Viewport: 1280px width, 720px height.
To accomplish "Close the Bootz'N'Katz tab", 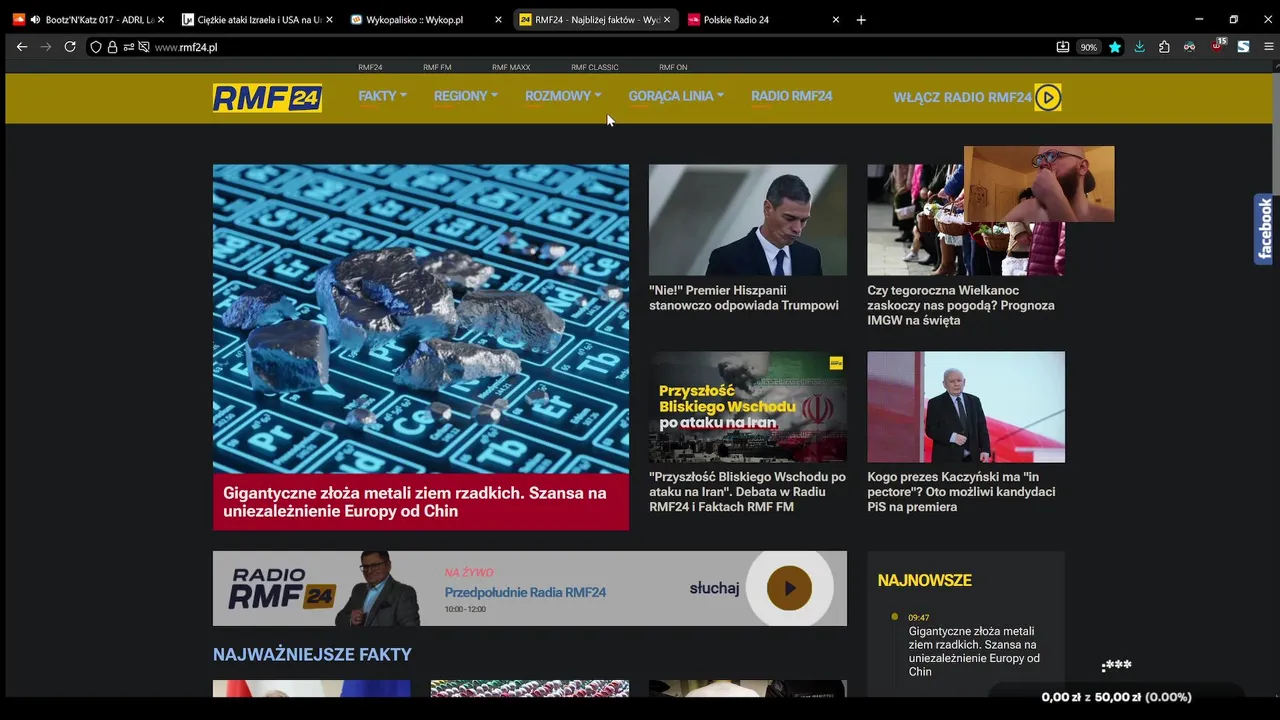I will click(x=160, y=20).
